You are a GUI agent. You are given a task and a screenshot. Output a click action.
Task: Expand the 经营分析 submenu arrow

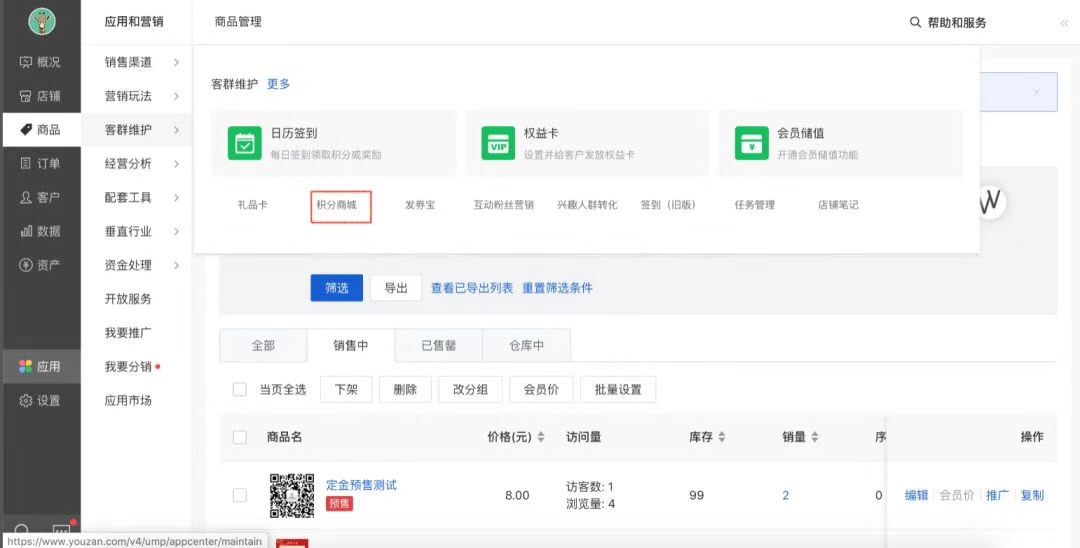coord(176,163)
